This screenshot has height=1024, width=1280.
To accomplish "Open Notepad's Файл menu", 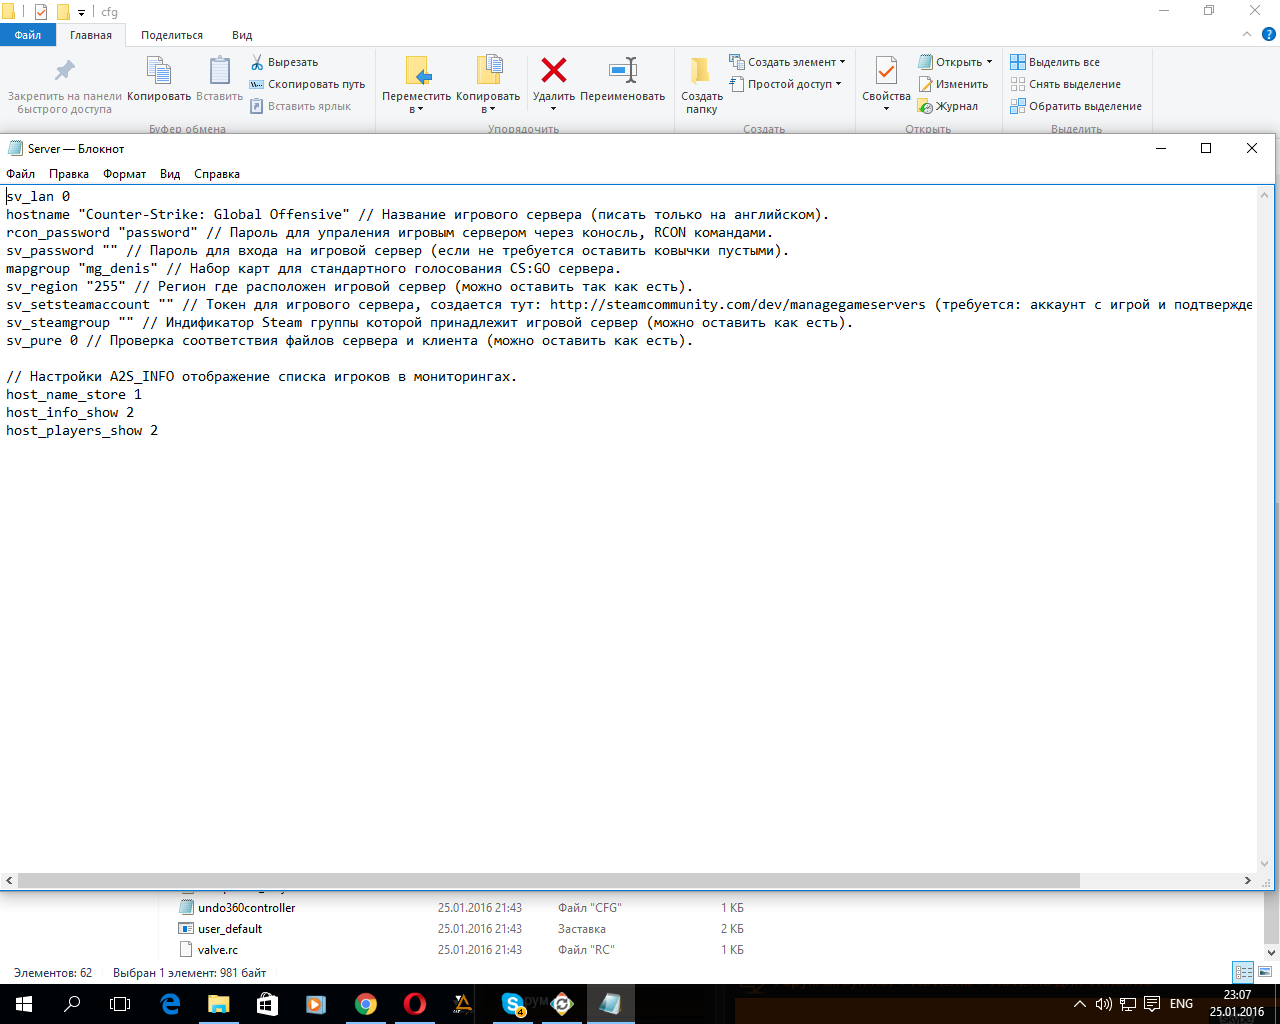I will (x=20, y=174).
